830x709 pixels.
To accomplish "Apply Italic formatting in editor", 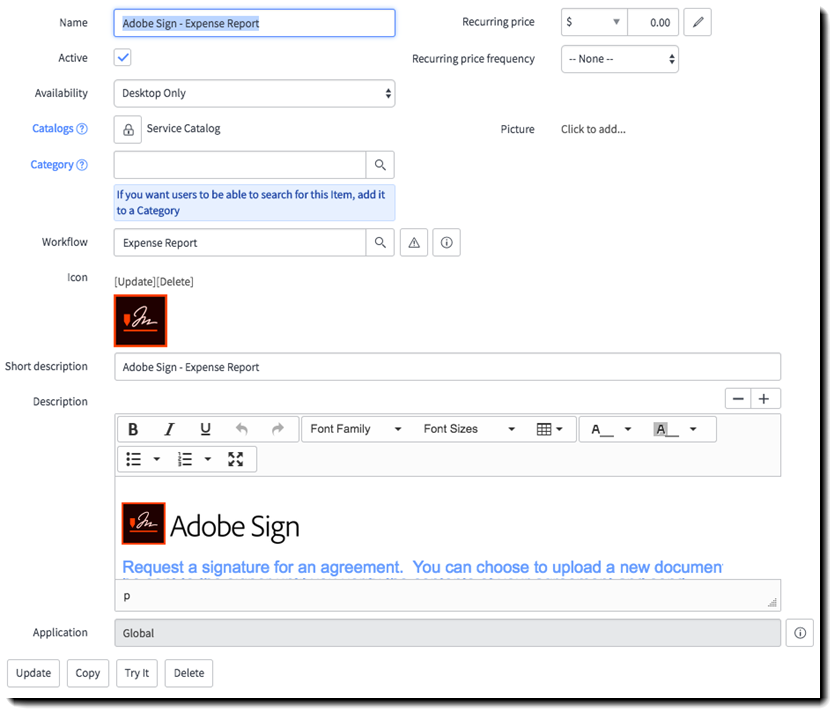I will (169, 429).
